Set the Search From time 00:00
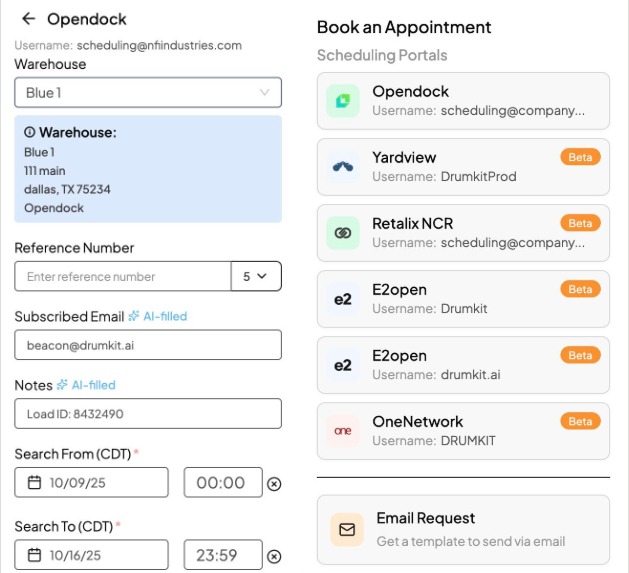Screen dimensions: 629x573 [223, 482]
